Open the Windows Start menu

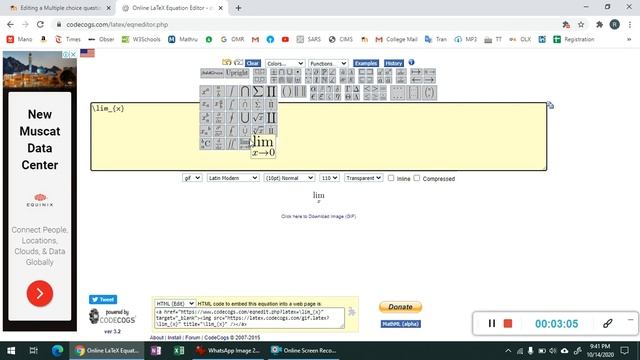(x=11, y=351)
